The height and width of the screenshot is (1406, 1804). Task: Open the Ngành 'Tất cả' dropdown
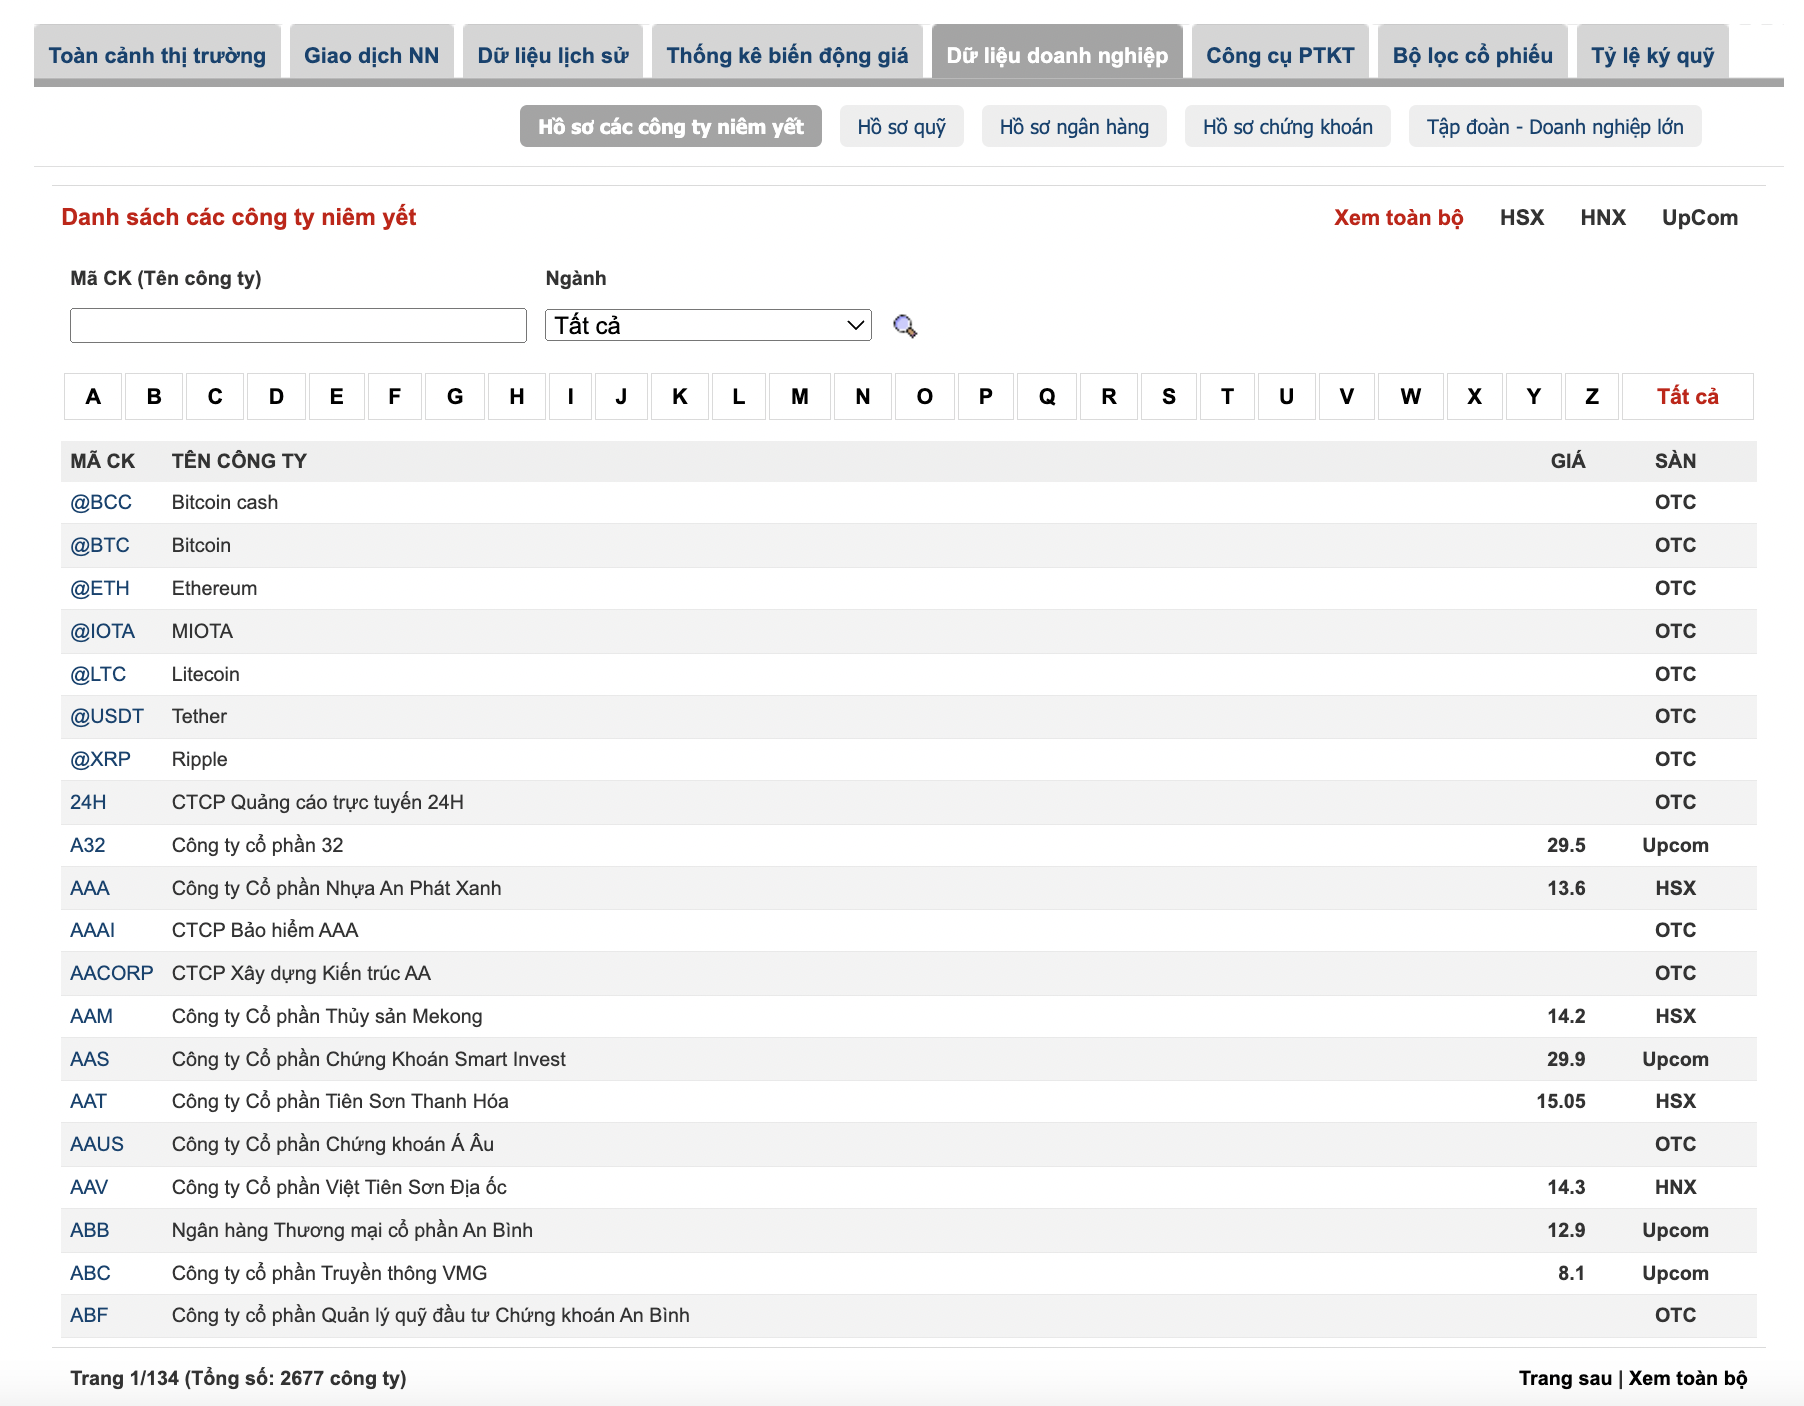click(x=708, y=325)
